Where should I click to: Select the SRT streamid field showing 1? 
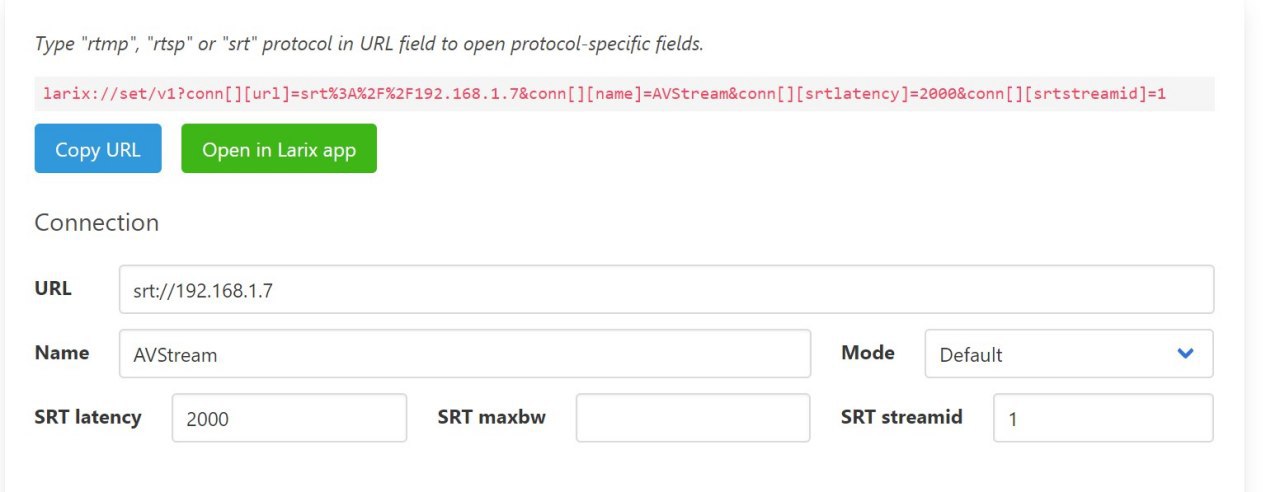pos(1102,418)
